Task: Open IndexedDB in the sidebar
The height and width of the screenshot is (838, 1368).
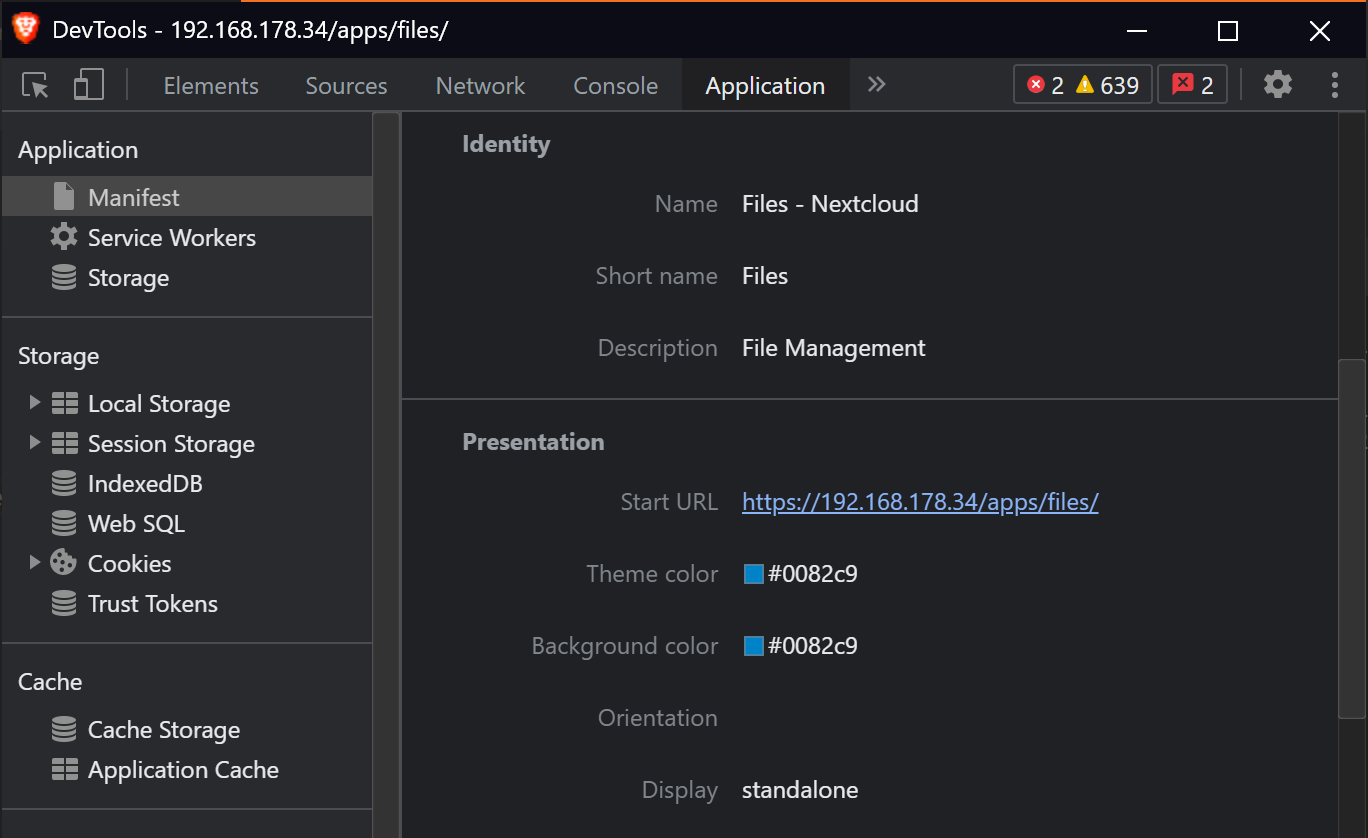Action: click(x=145, y=483)
